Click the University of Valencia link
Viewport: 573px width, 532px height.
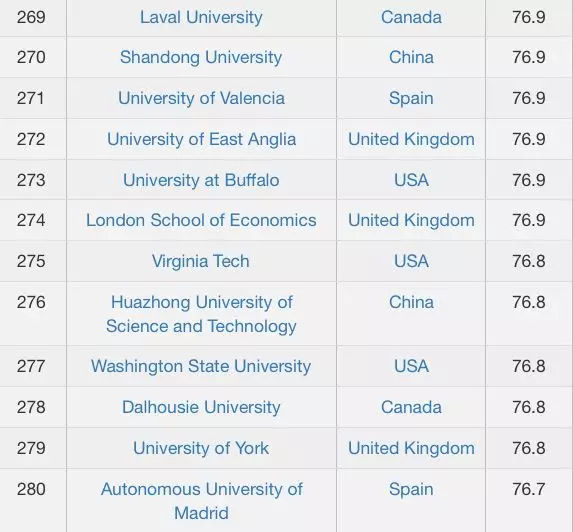[201, 98]
